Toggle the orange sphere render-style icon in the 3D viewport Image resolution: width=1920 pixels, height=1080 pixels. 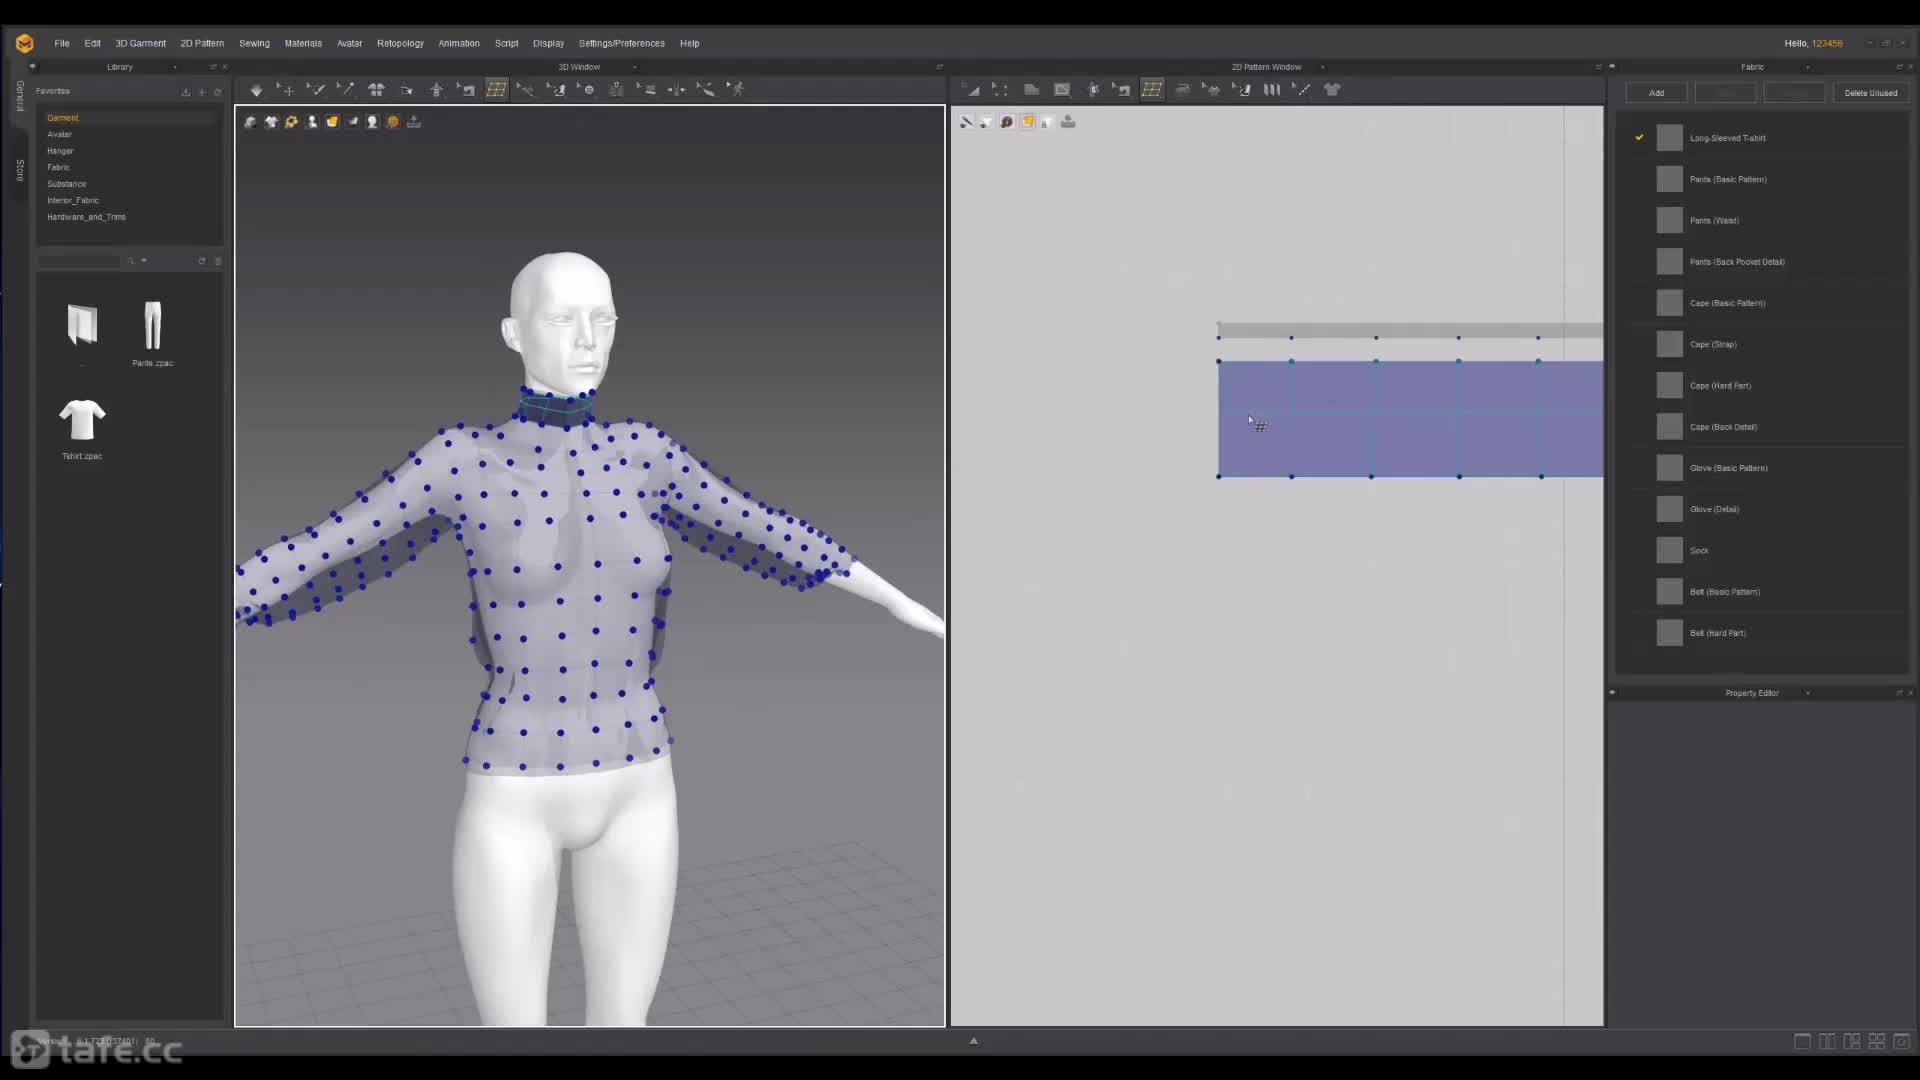[x=393, y=122]
